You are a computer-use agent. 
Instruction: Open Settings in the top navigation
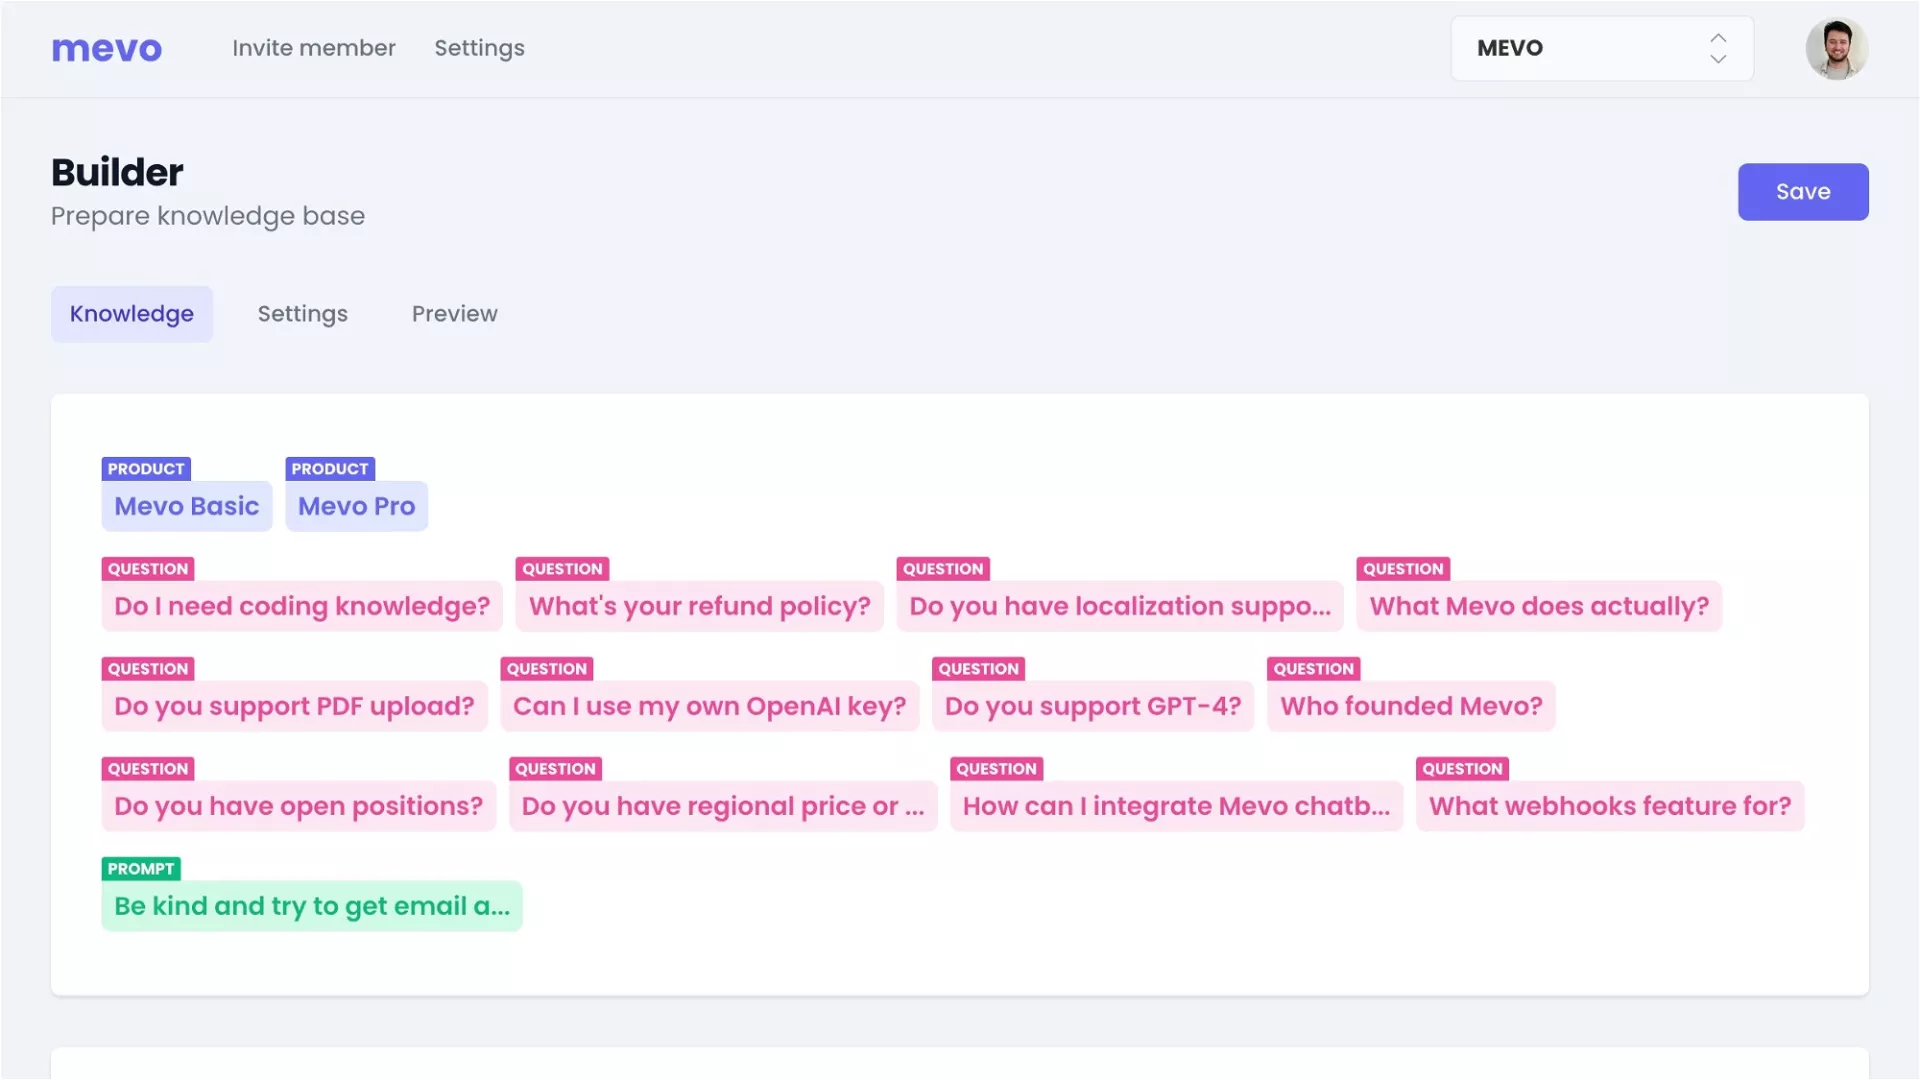[x=479, y=48]
